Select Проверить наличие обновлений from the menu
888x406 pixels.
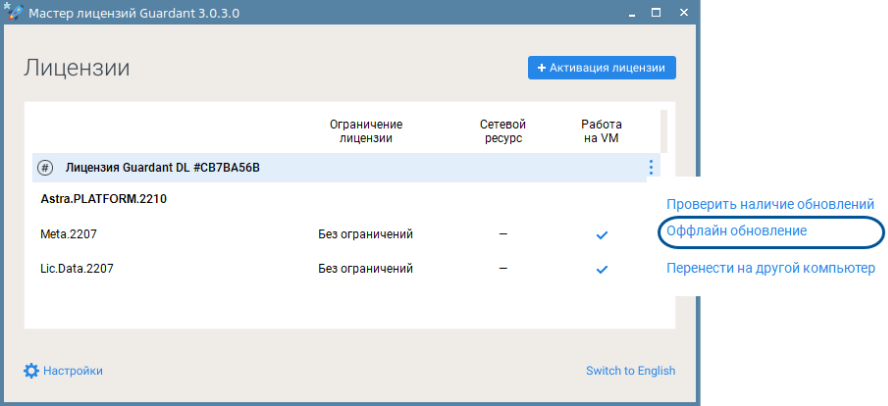[x=770, y=204]
